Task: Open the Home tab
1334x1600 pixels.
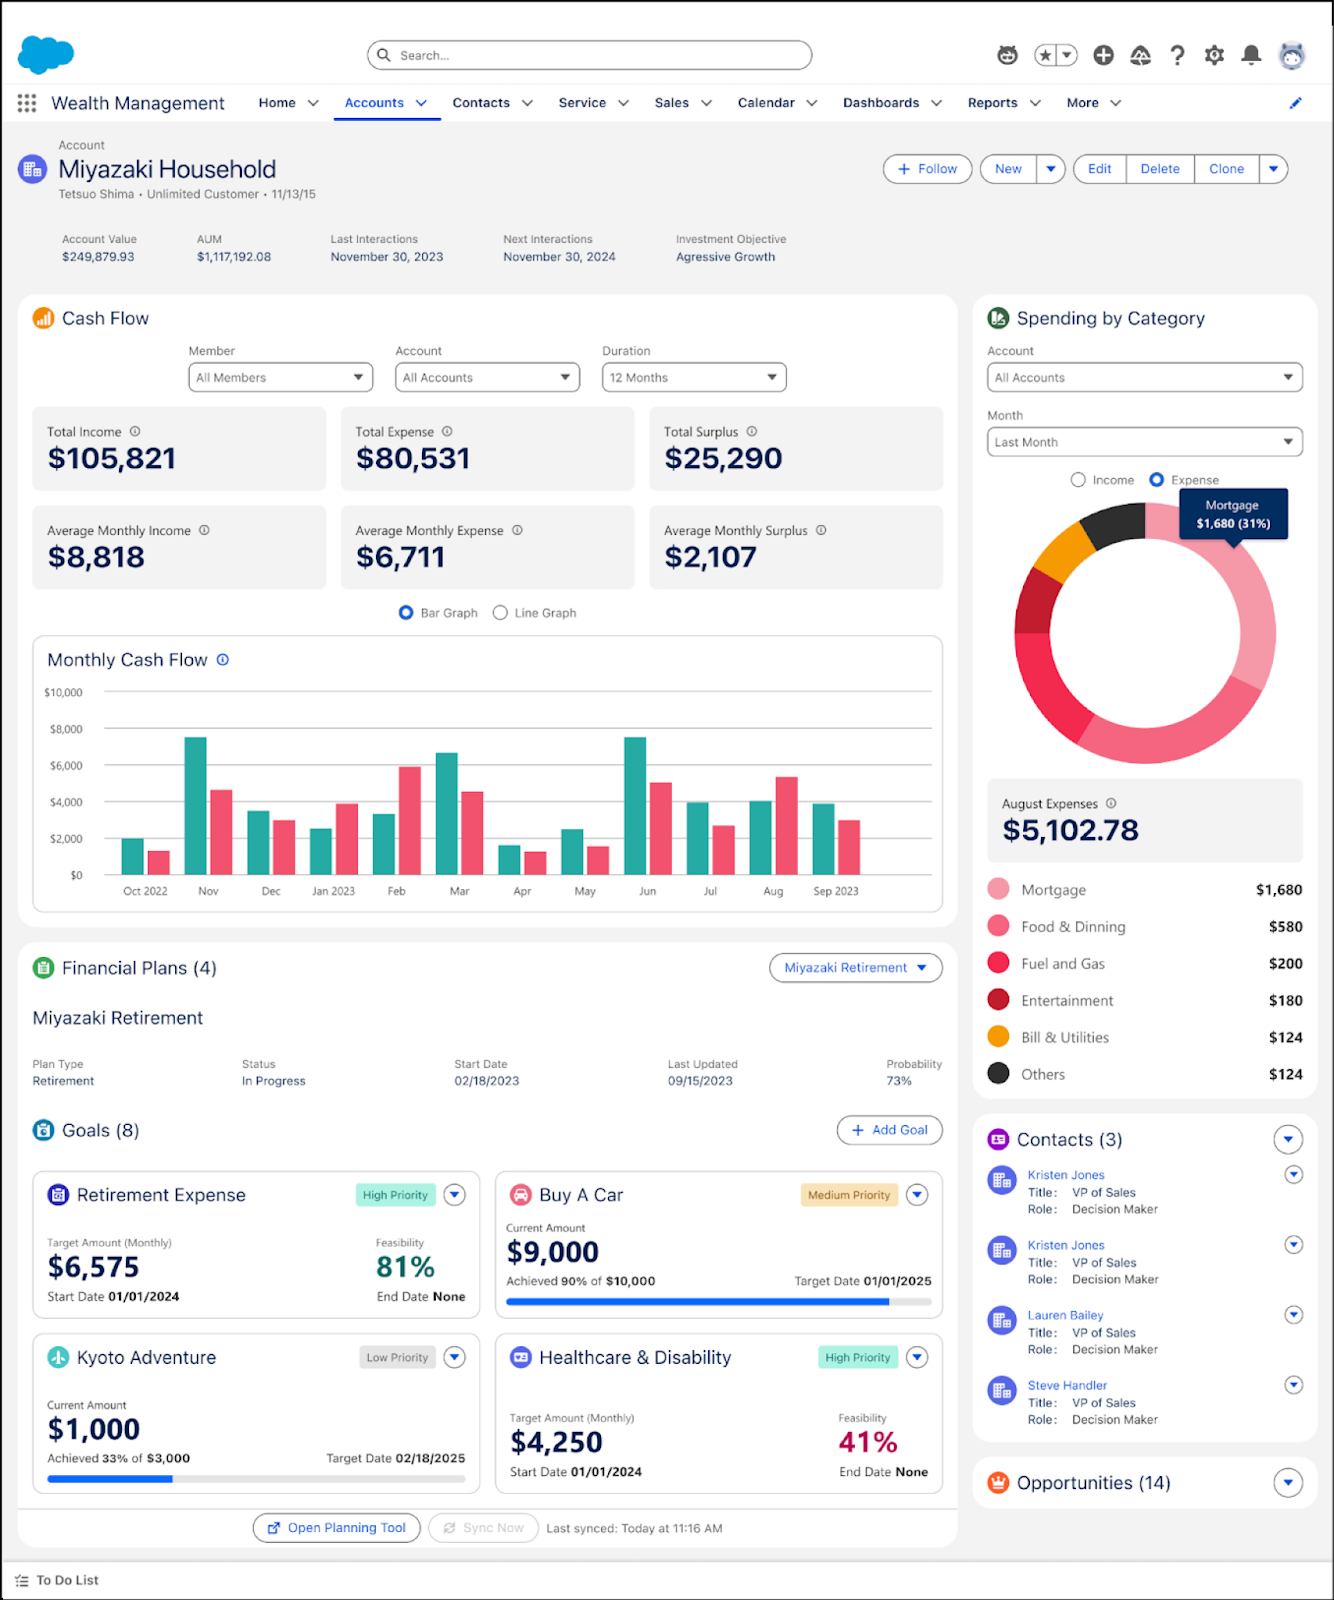Action: pyautogui.click(x=277, y=103)
